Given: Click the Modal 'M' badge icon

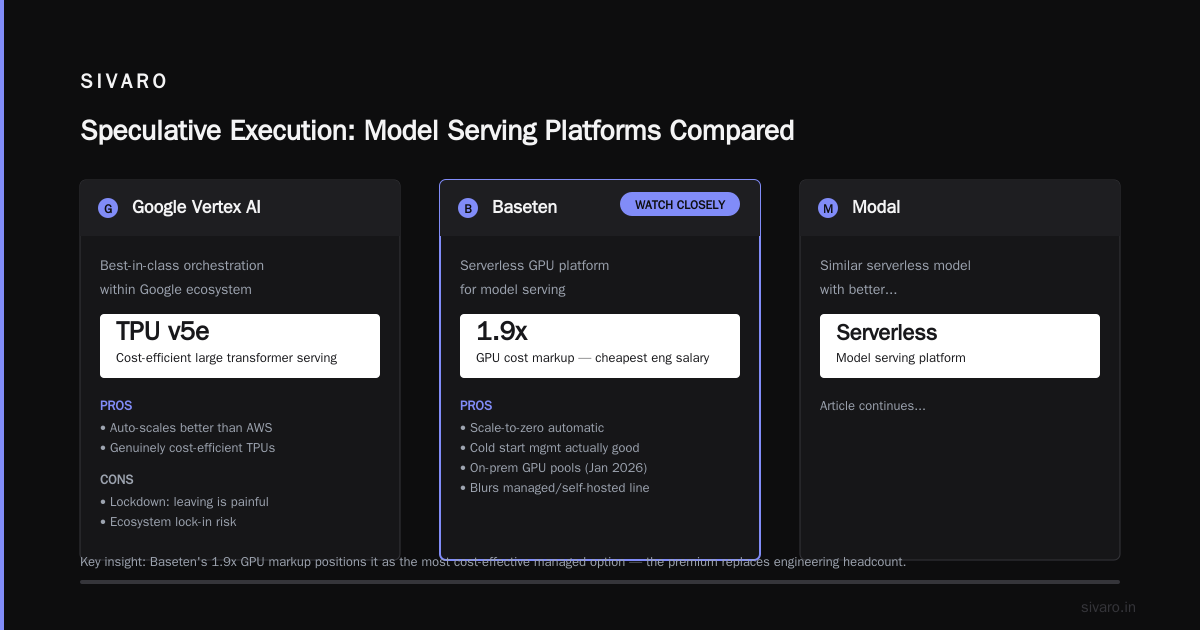Looking at the screenshot, I should coord(828,208).
